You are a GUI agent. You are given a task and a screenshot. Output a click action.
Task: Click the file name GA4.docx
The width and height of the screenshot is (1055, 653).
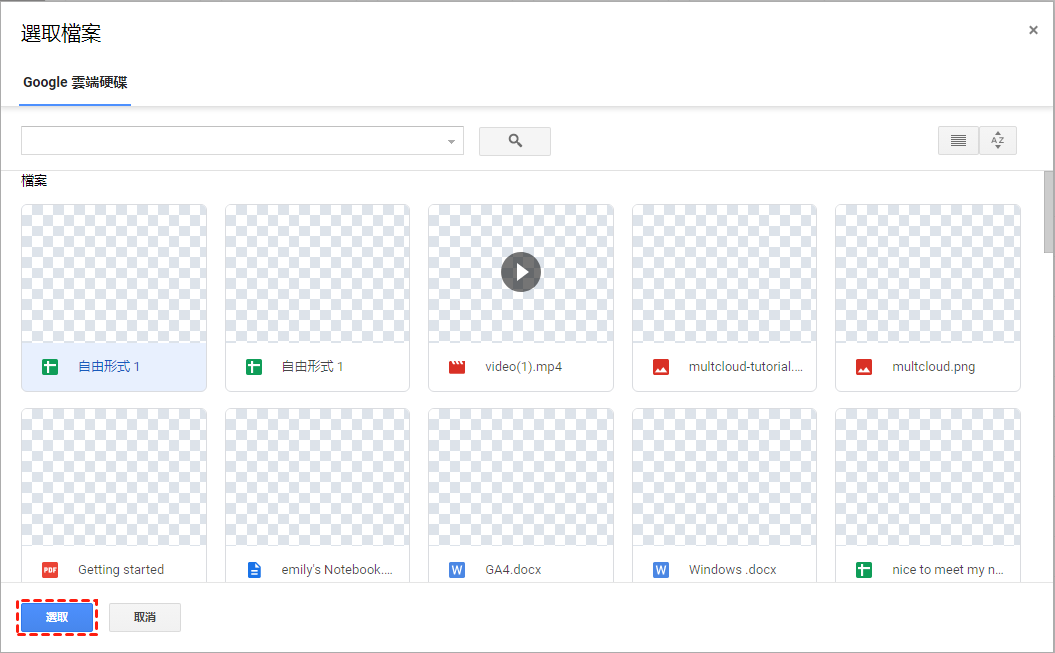pos(513,570)
